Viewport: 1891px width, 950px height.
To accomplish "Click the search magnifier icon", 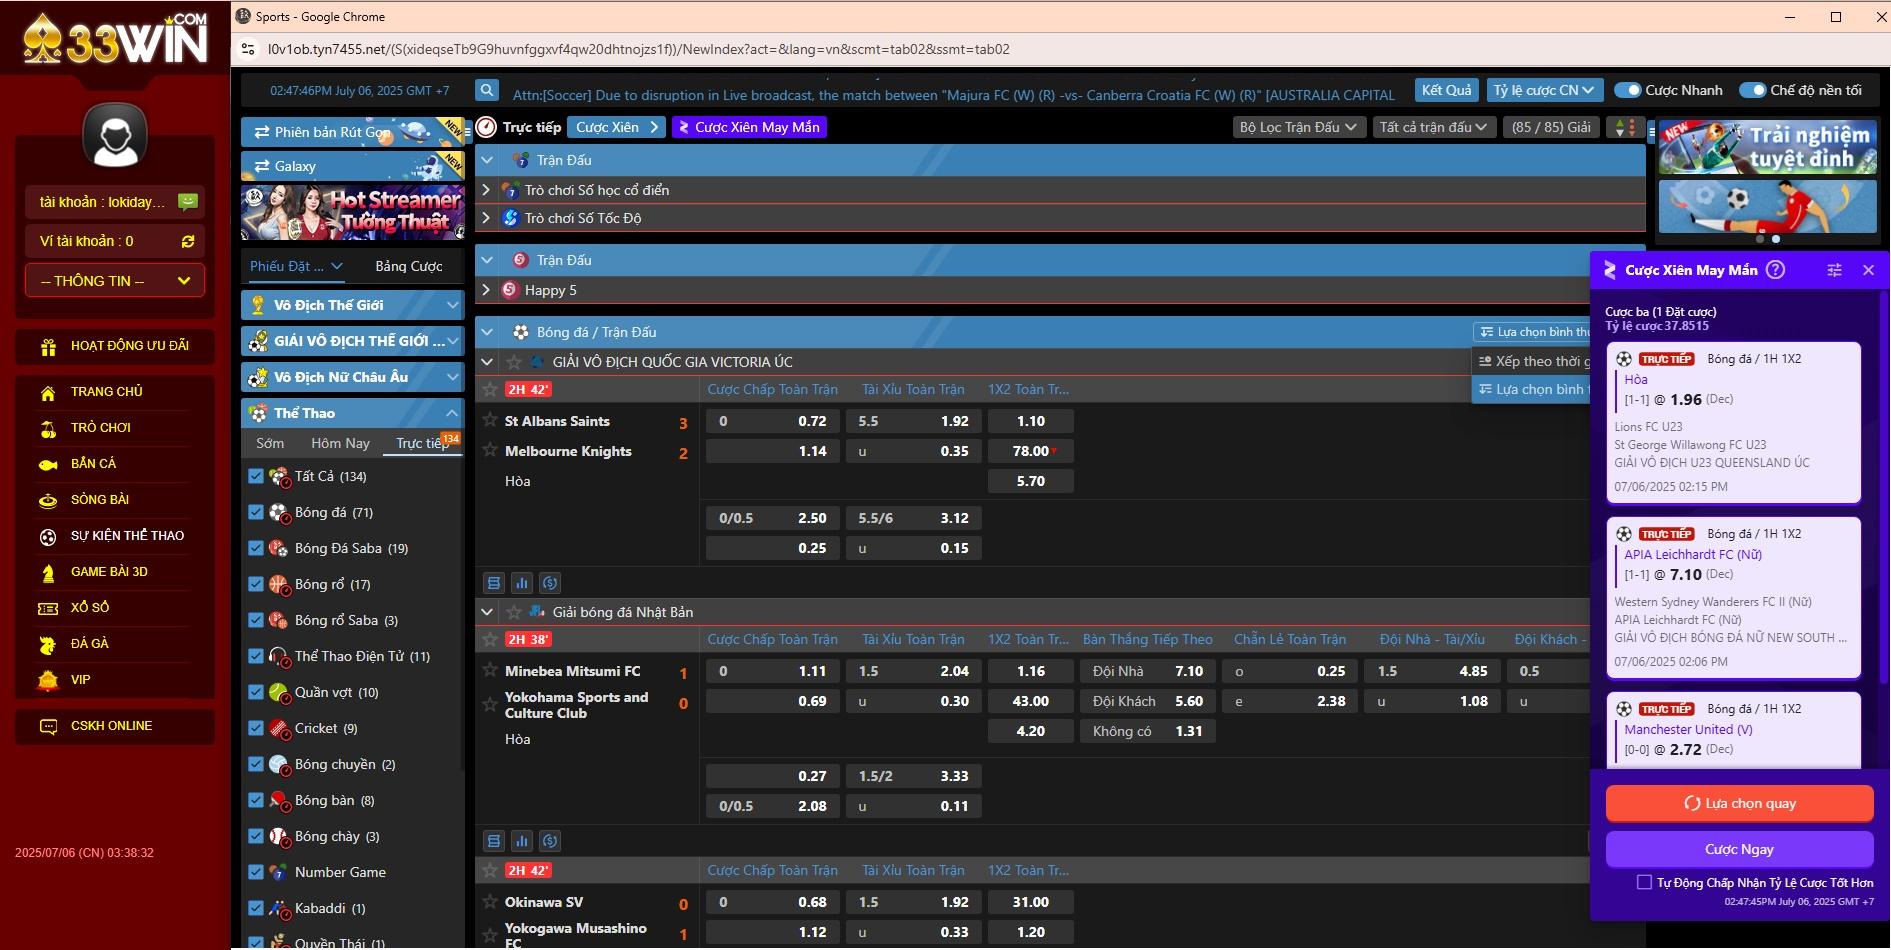I will (x=487, y=91).
